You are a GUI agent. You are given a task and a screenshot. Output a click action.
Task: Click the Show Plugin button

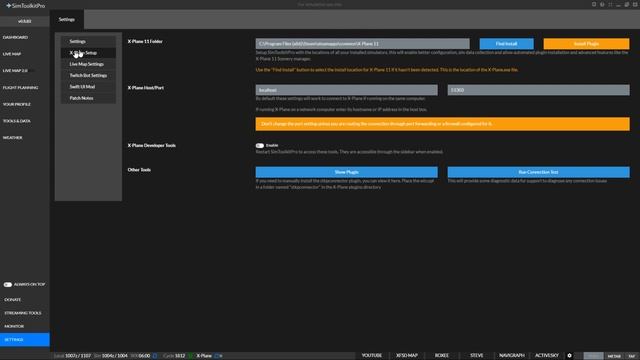pos(347,172)
